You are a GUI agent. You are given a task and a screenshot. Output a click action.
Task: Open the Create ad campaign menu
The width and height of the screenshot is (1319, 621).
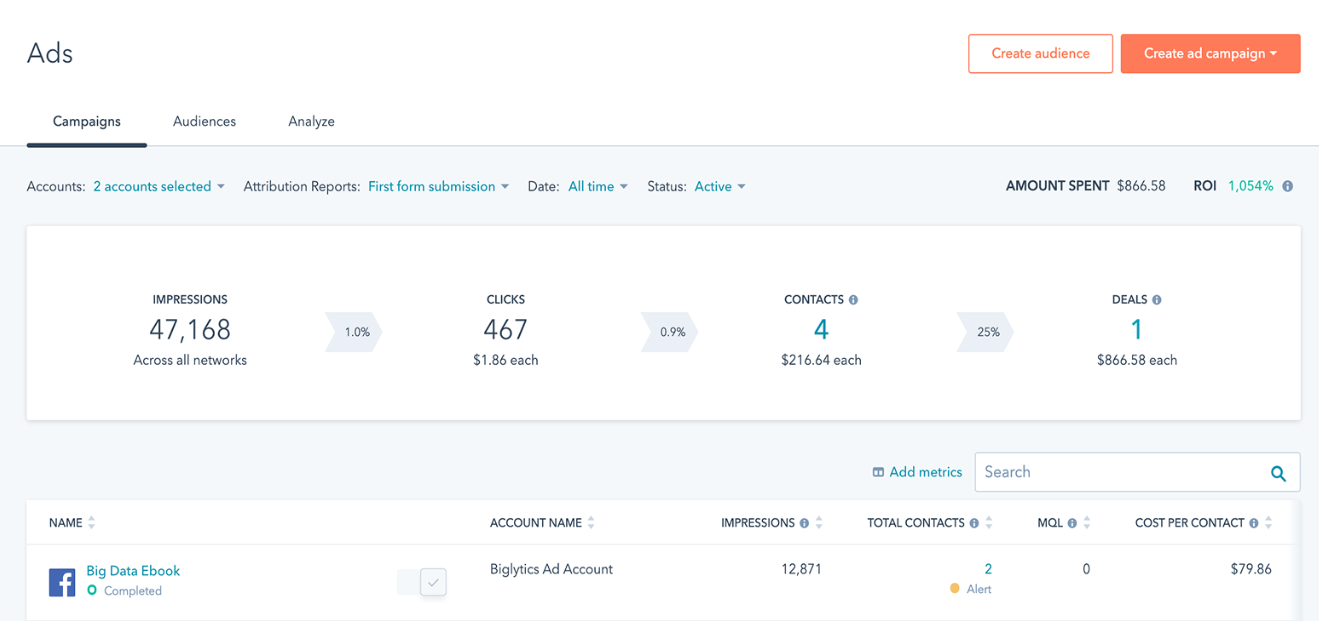tap(1210, 54)
